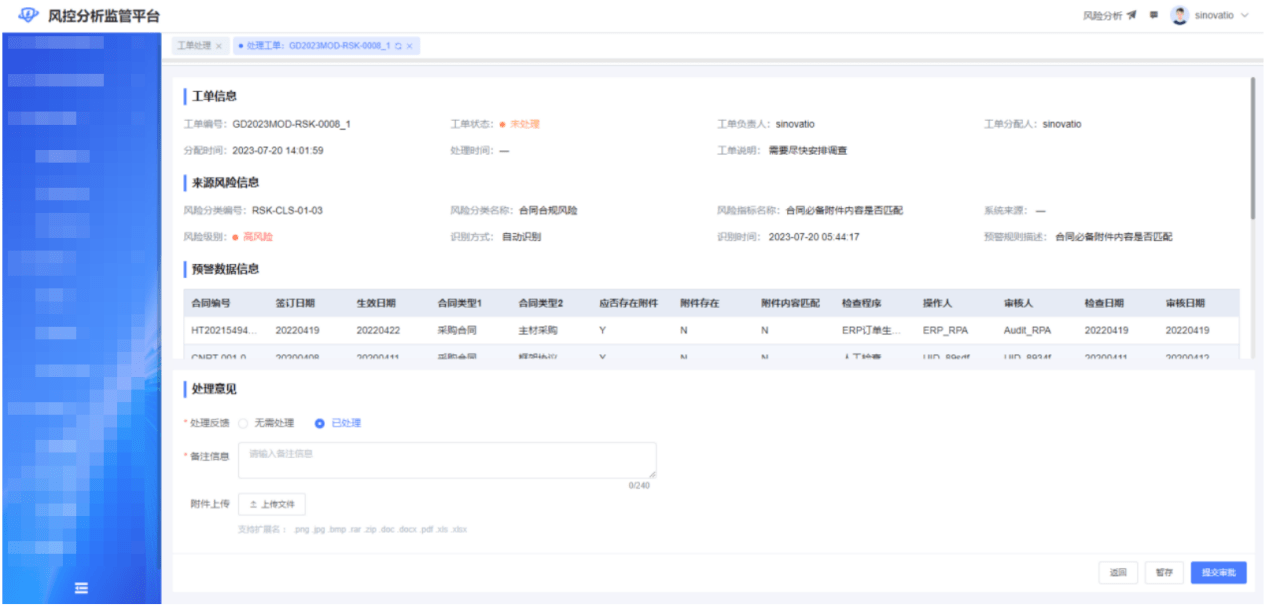1269x608 pixels.
Task: Click the 2023-07-20 14:01:59 assignment time
Action: click(278, 150)
